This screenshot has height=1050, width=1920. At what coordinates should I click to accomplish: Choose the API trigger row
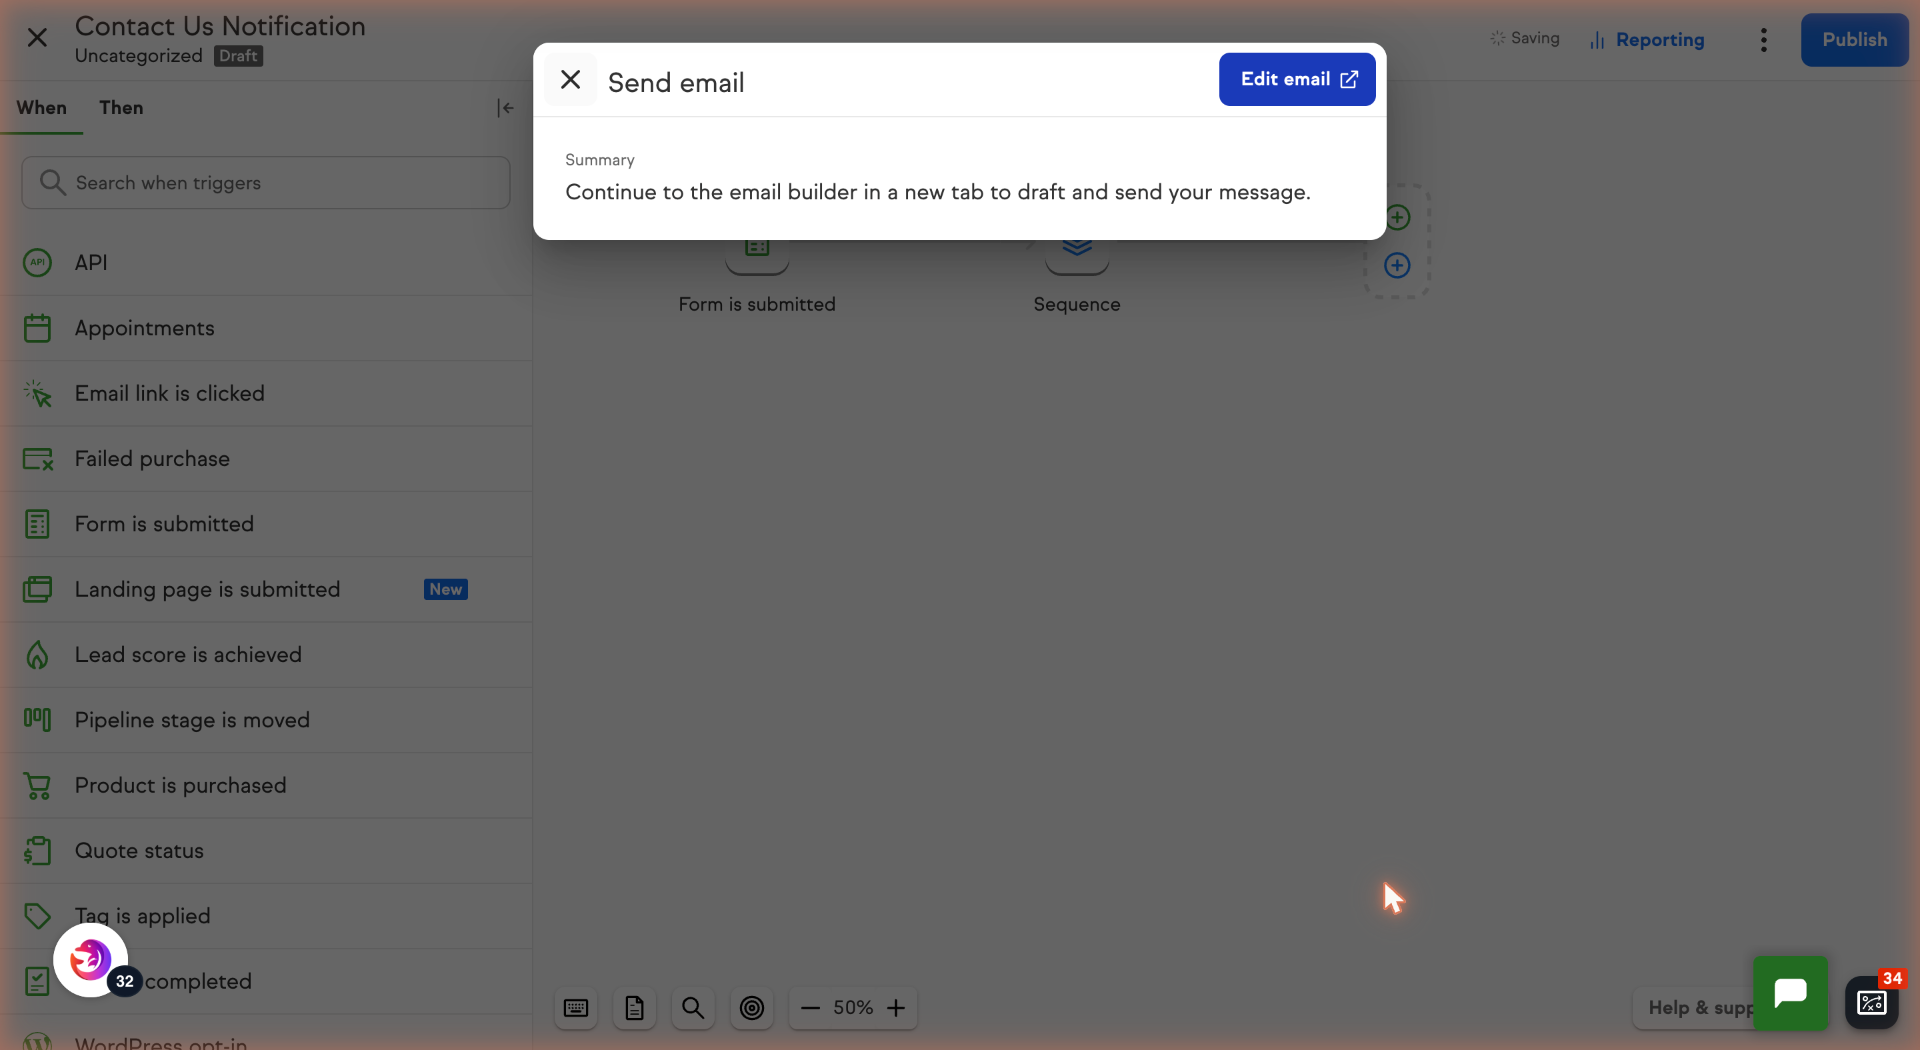[x=266, y=263]
